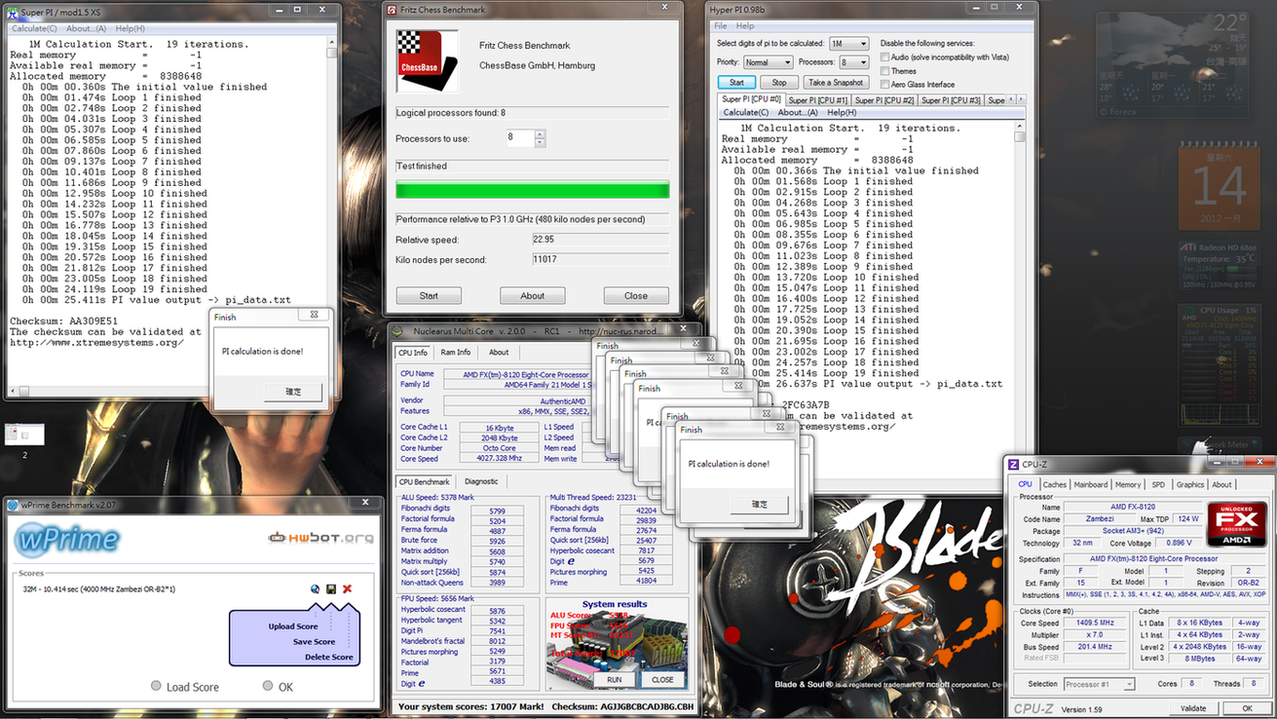This screenshot has width=1277, height=719.
Task: Toggle the Aero Glass Interface checkbox
Action: [885, 85]
